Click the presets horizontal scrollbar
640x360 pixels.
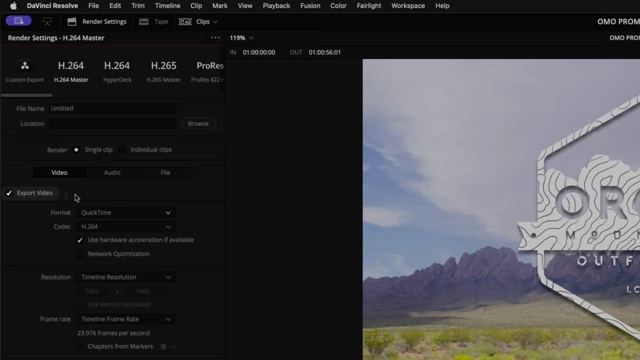pyautogui.click(x=27, y=96)
